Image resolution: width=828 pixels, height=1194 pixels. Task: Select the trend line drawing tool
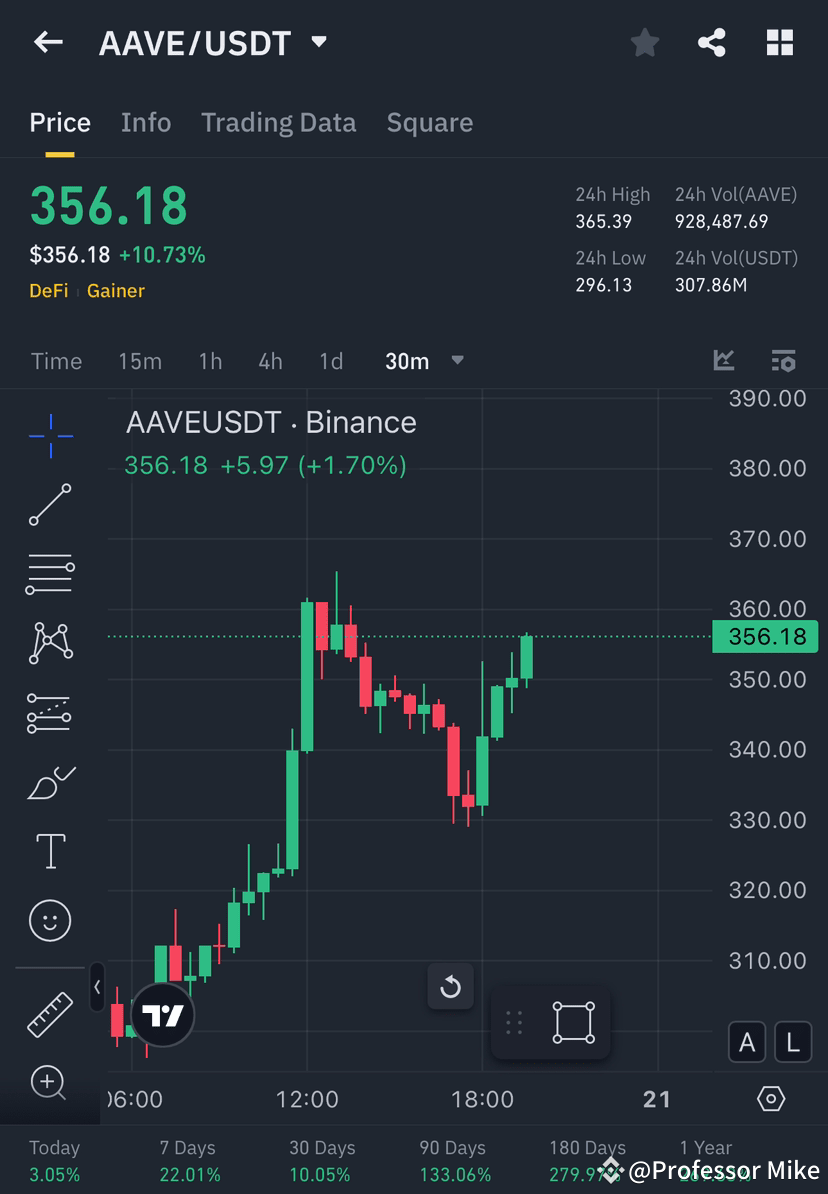click(50, 505)
